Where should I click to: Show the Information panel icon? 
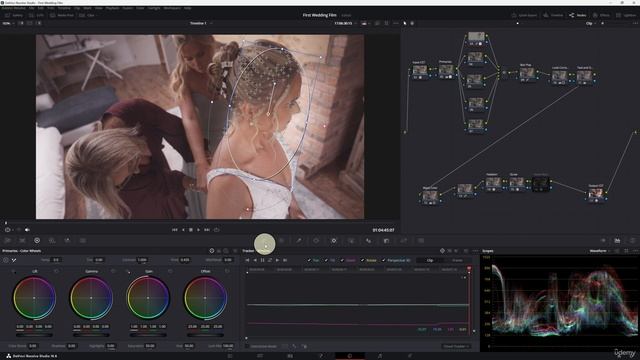632,241
